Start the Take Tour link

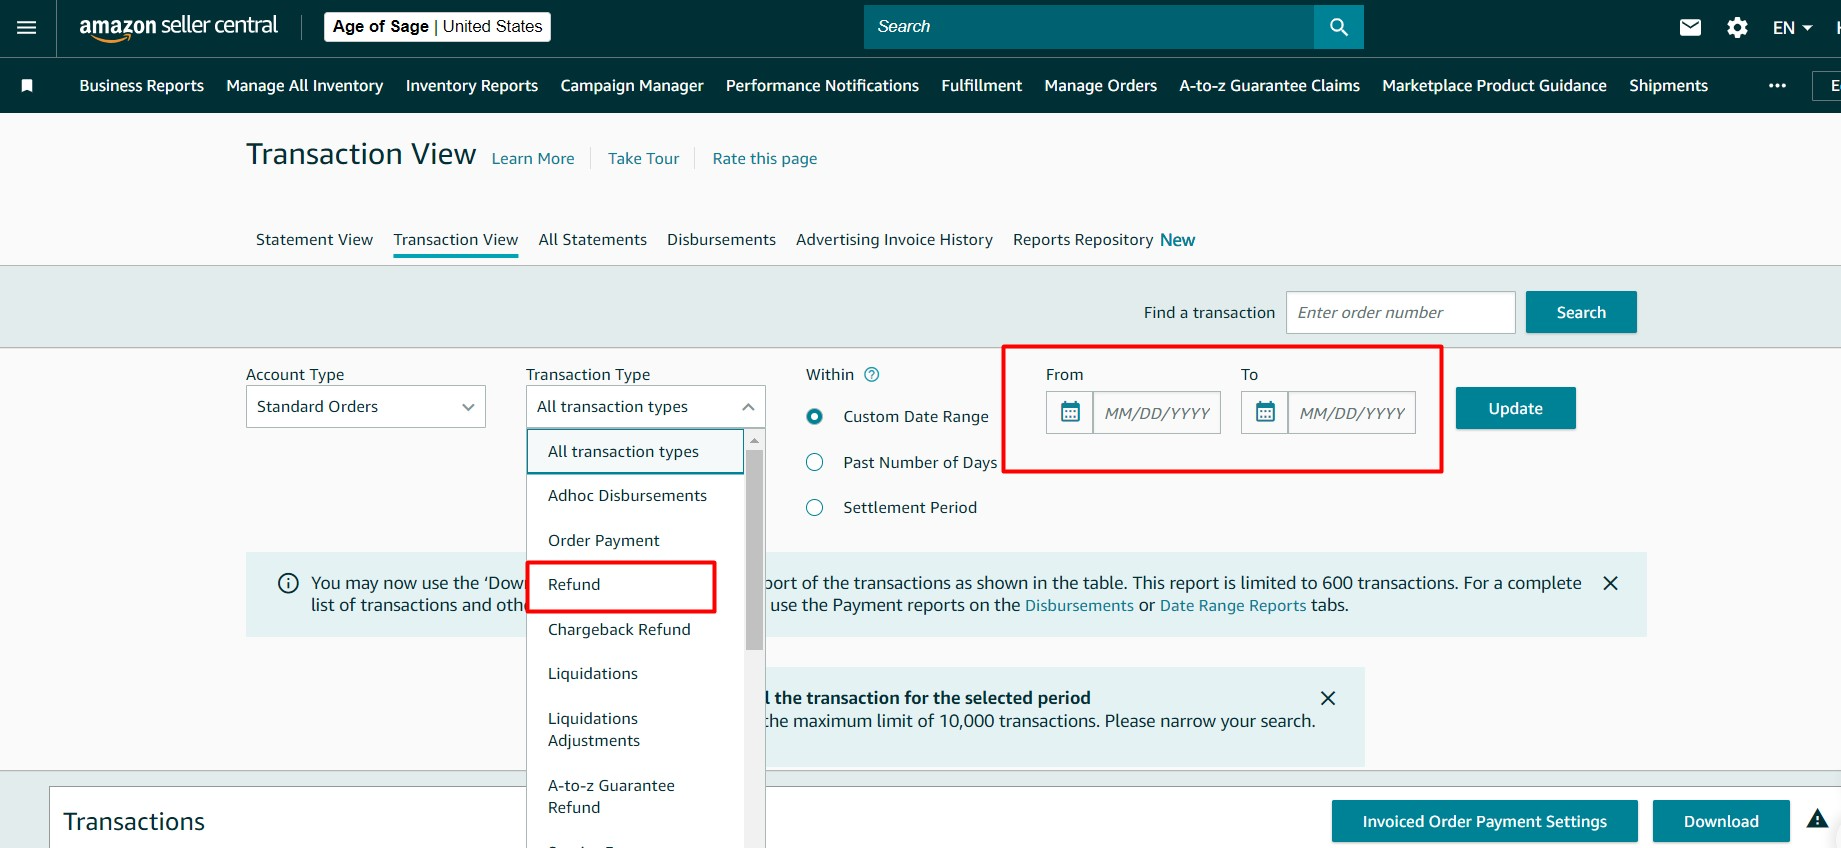(x=643, y=158)
